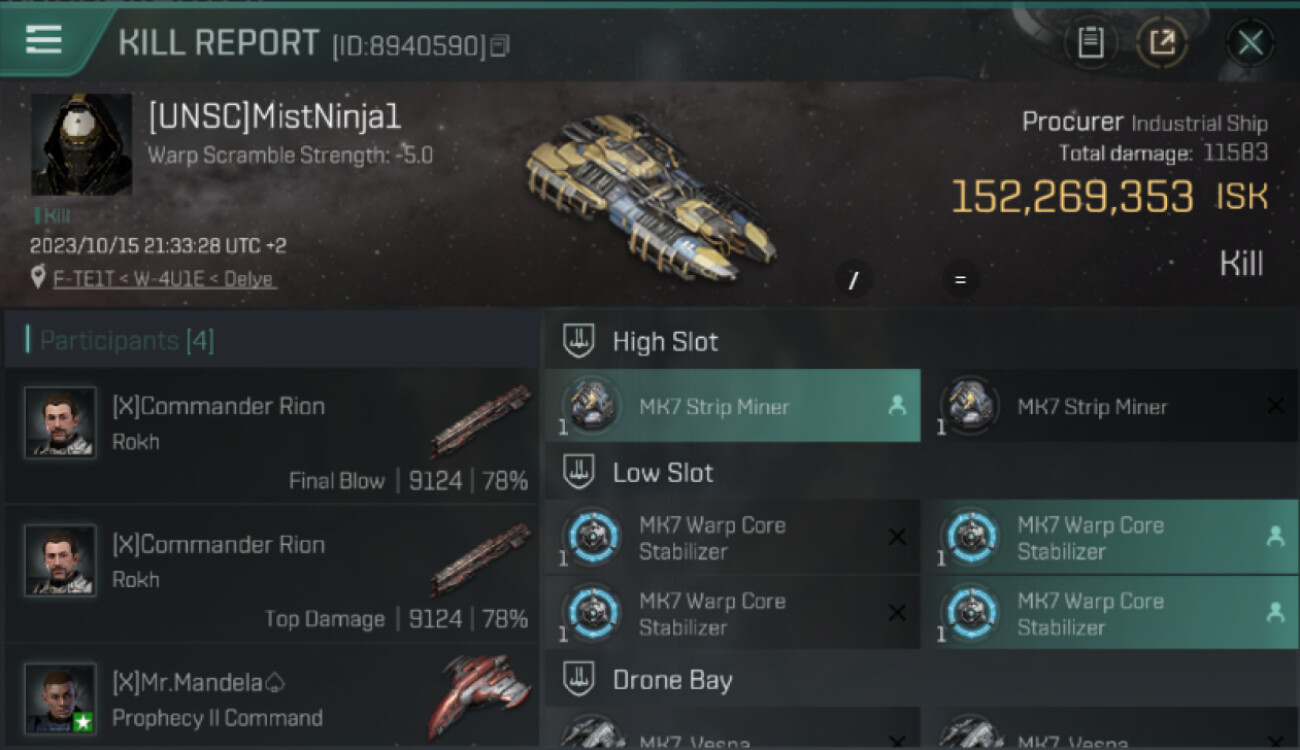Copy the kill report ID icon
Screen dimensions: 1300x750
[x=499, y=46]
